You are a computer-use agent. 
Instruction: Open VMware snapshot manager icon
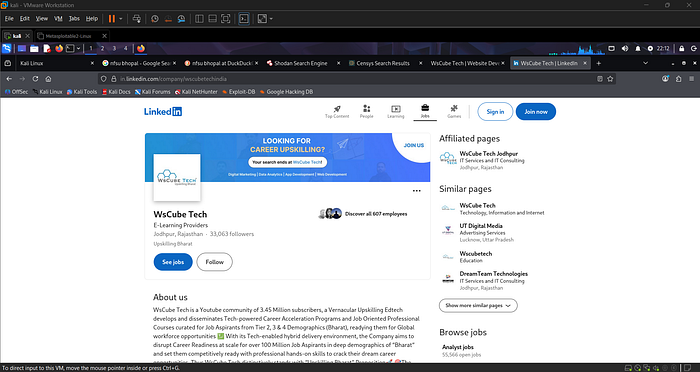181,19
